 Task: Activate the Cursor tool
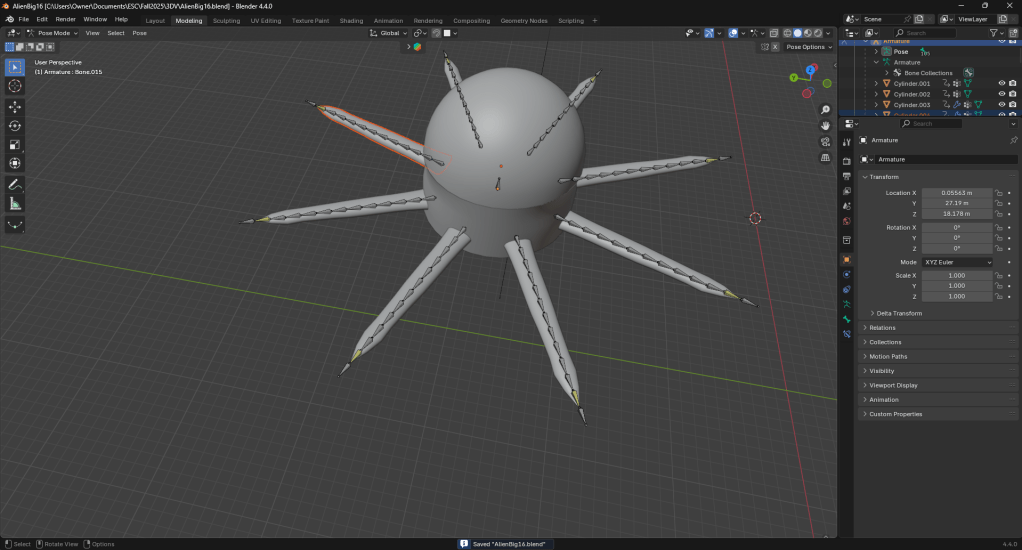tap(15, 86)
